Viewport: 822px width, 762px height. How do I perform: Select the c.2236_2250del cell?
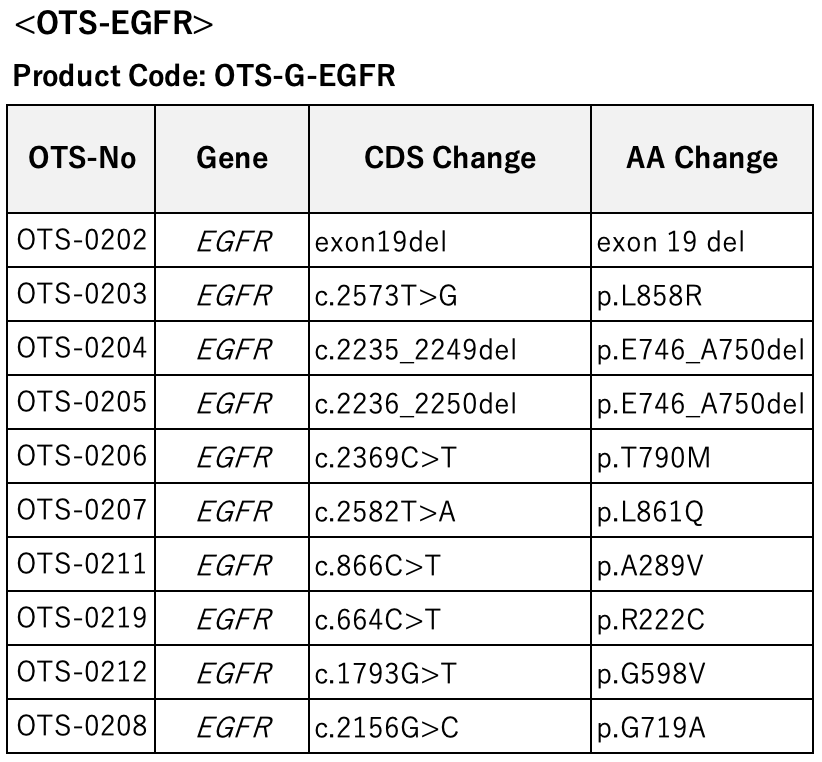(x=450, y=403)
